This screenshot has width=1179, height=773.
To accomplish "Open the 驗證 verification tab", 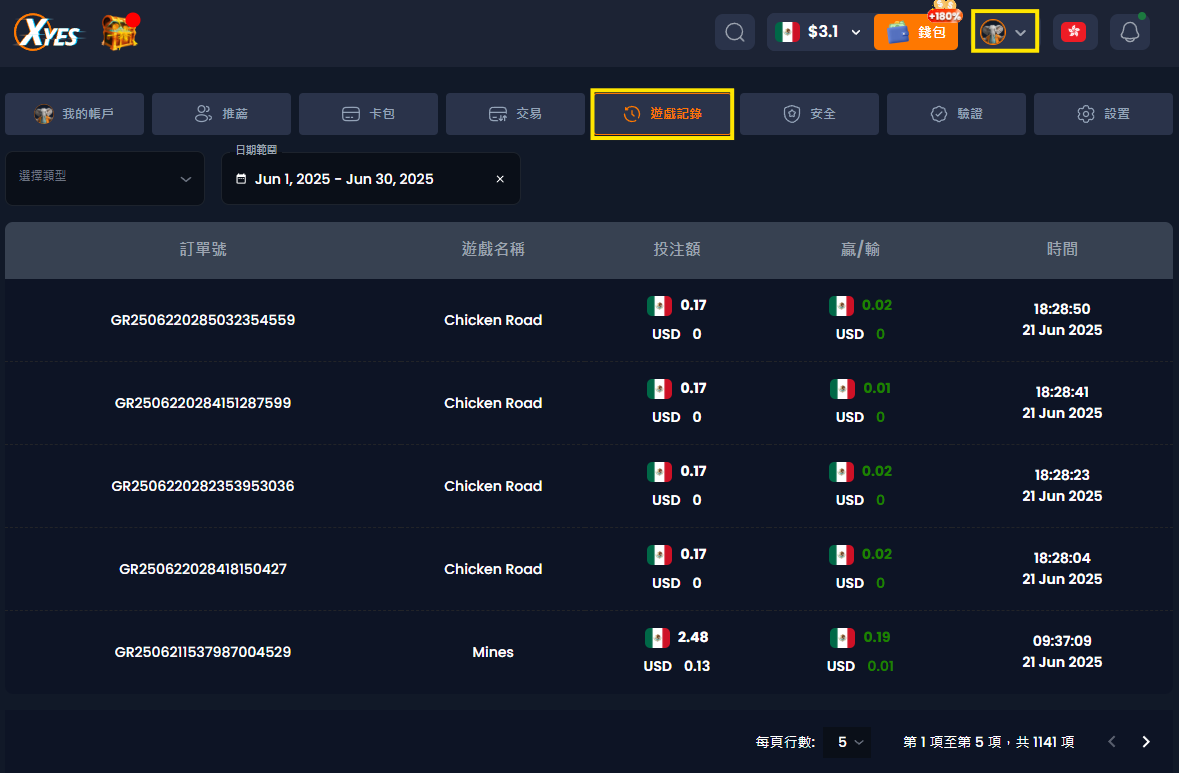I will click(x=956, y=114).
